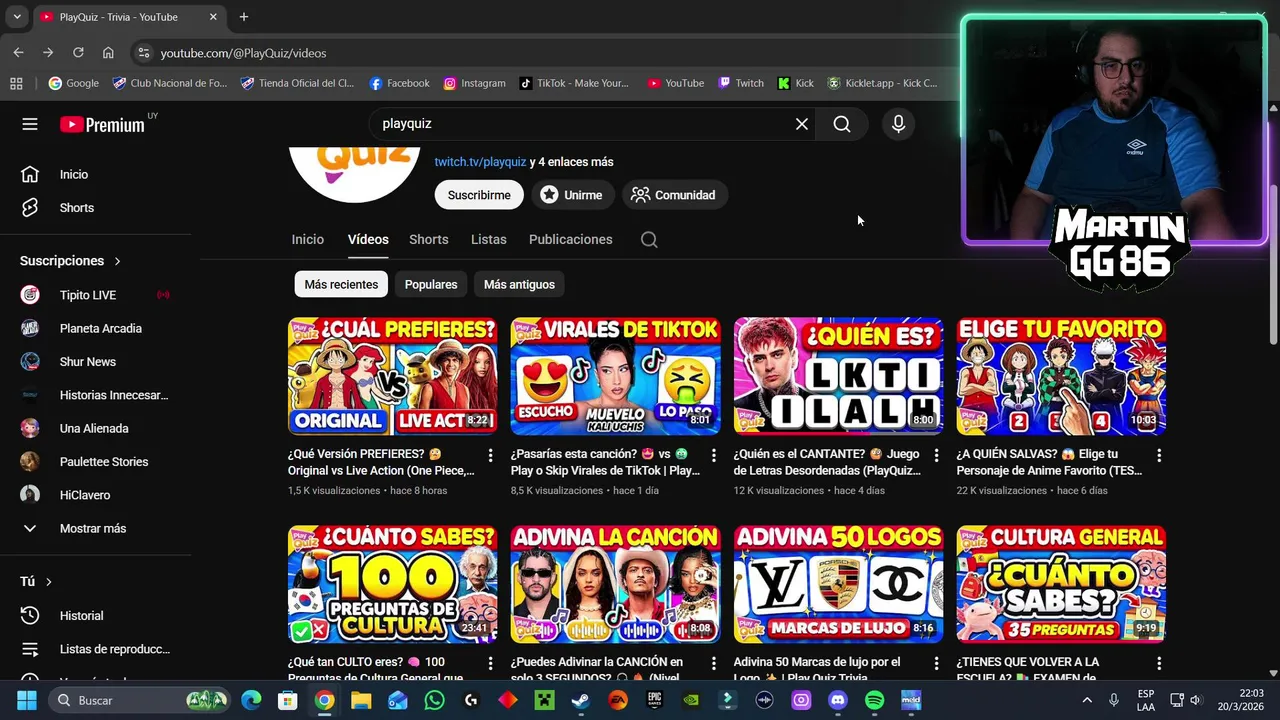Open options menu for Qué Versión PREFIERES video

point(490,455)
